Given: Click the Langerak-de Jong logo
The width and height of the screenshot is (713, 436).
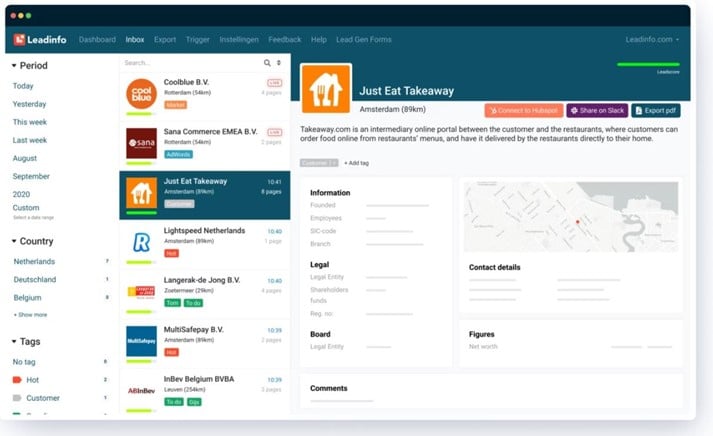Looking at the screenshot, I should [x=141, y=292].
